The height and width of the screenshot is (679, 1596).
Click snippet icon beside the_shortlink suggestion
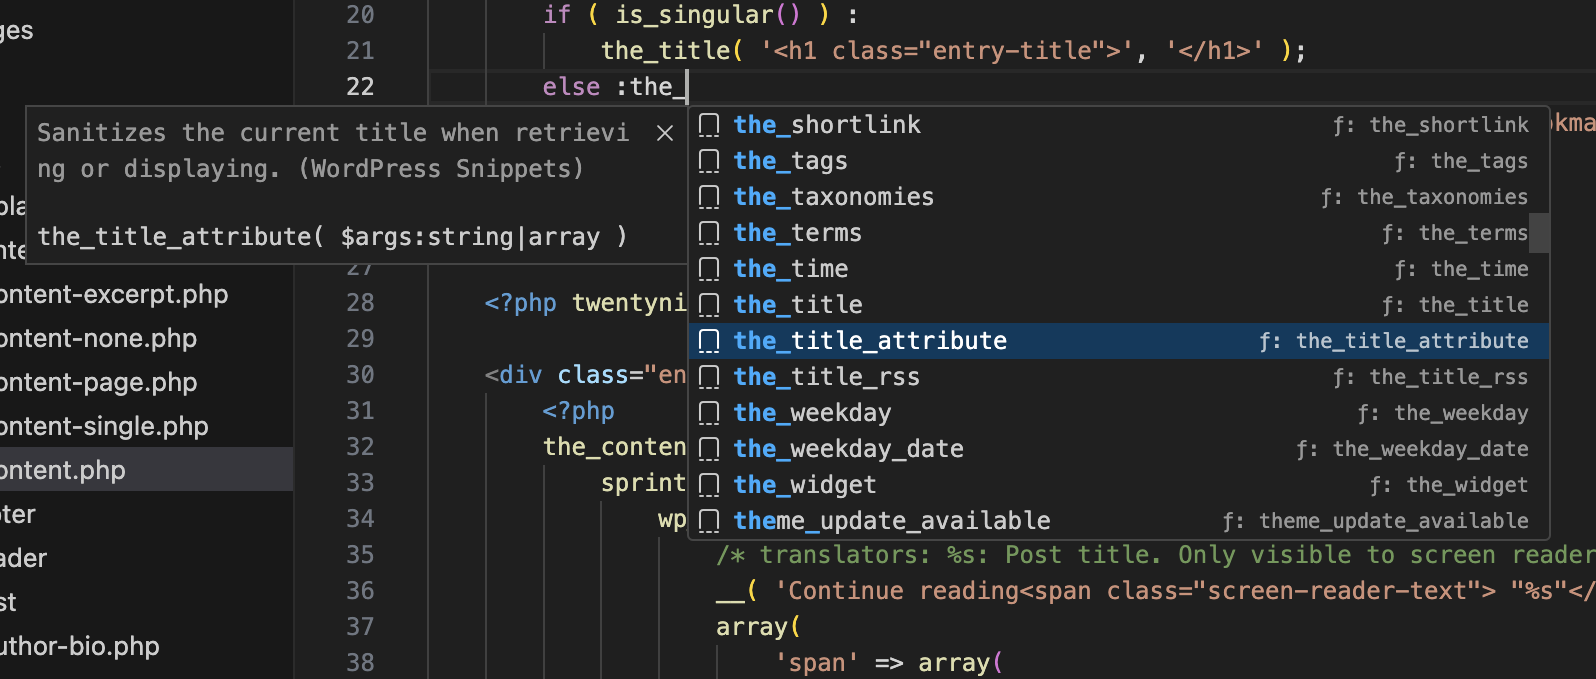click(709, 125)
